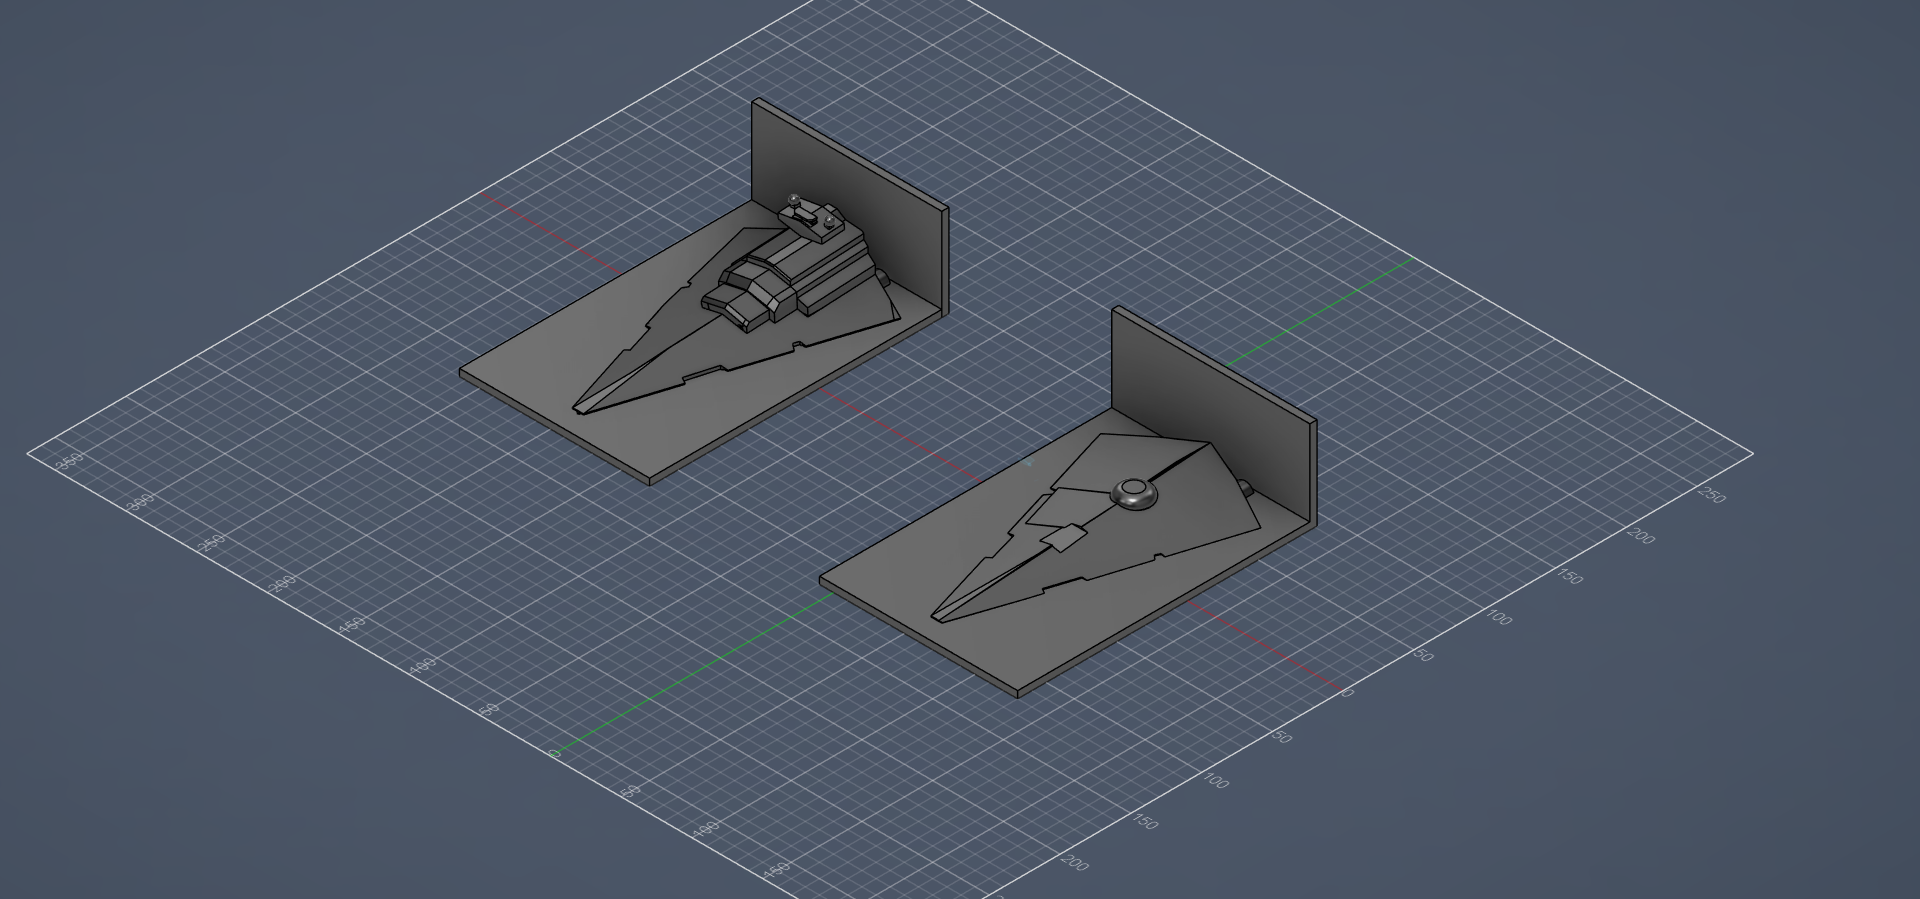
Task: Click the "300" grid axis label
Action: [141, 501]
